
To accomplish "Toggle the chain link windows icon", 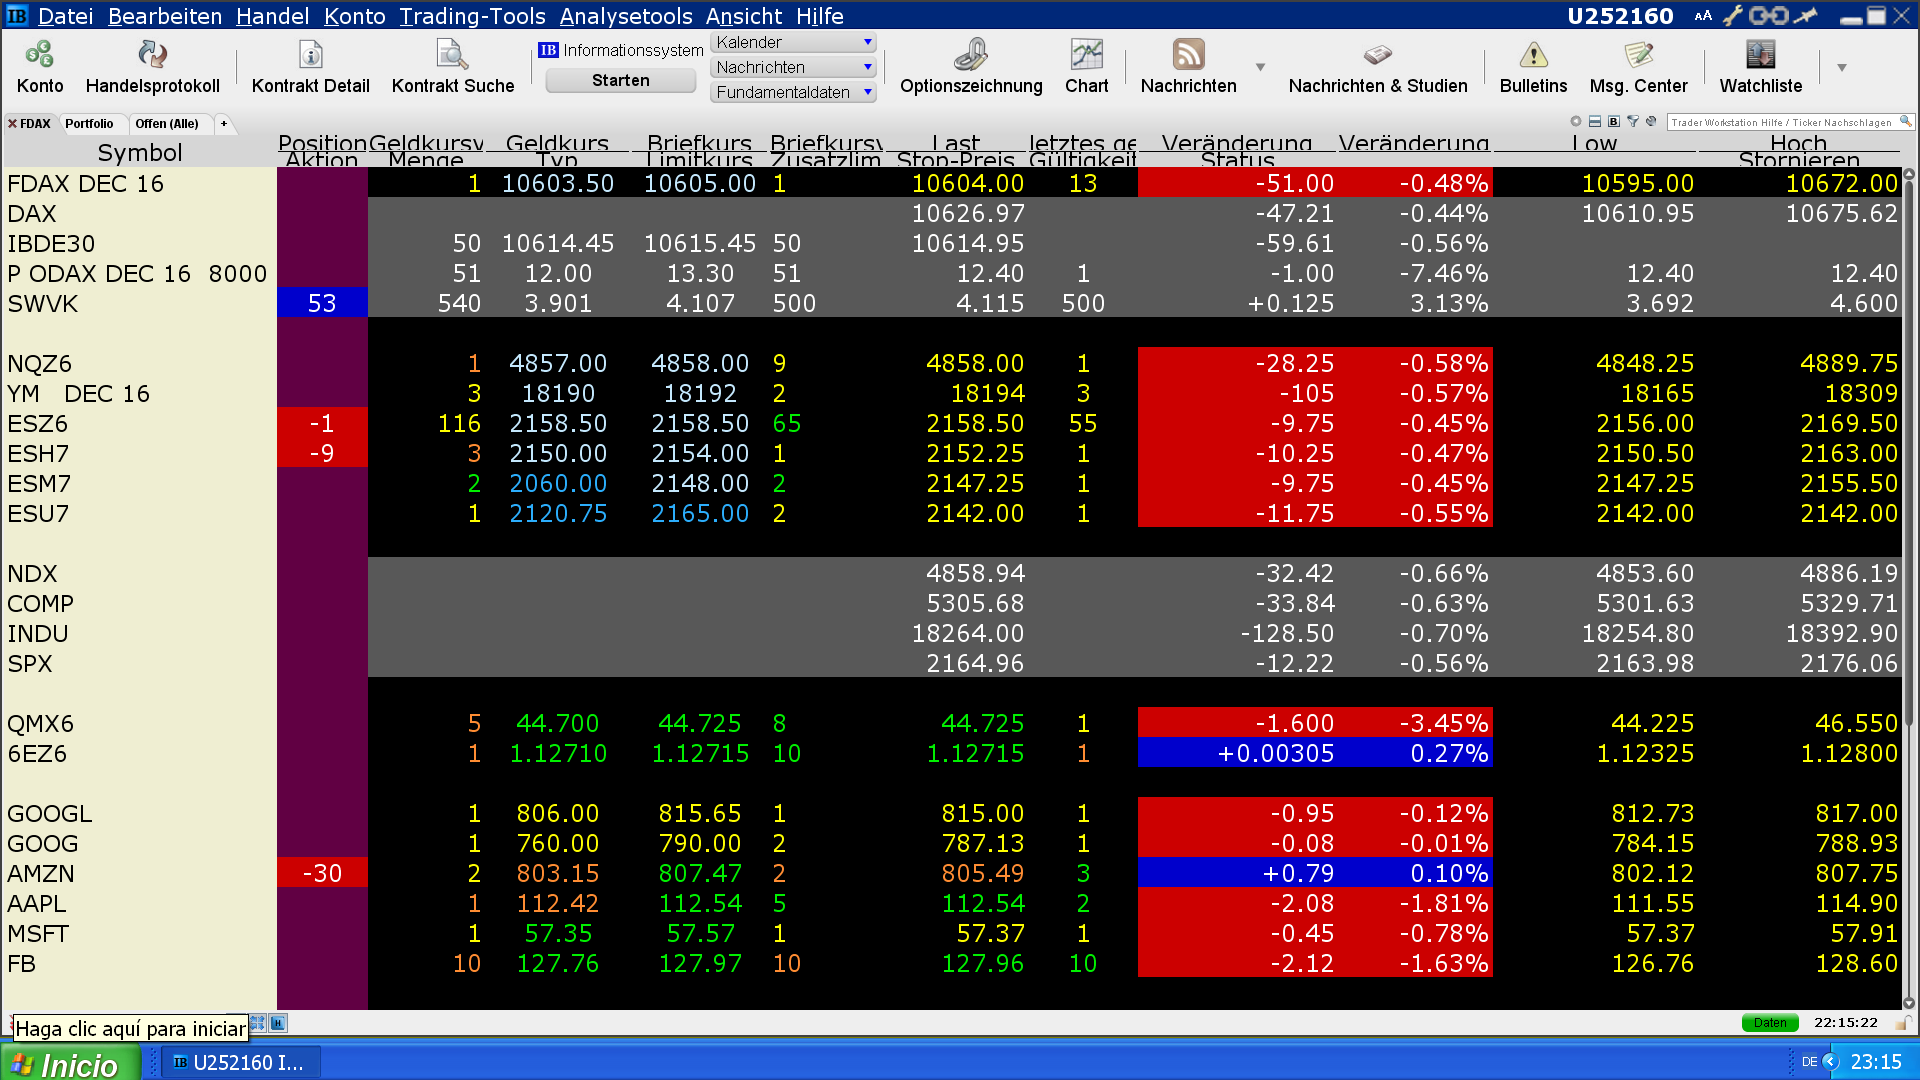I will [1768, 15].
